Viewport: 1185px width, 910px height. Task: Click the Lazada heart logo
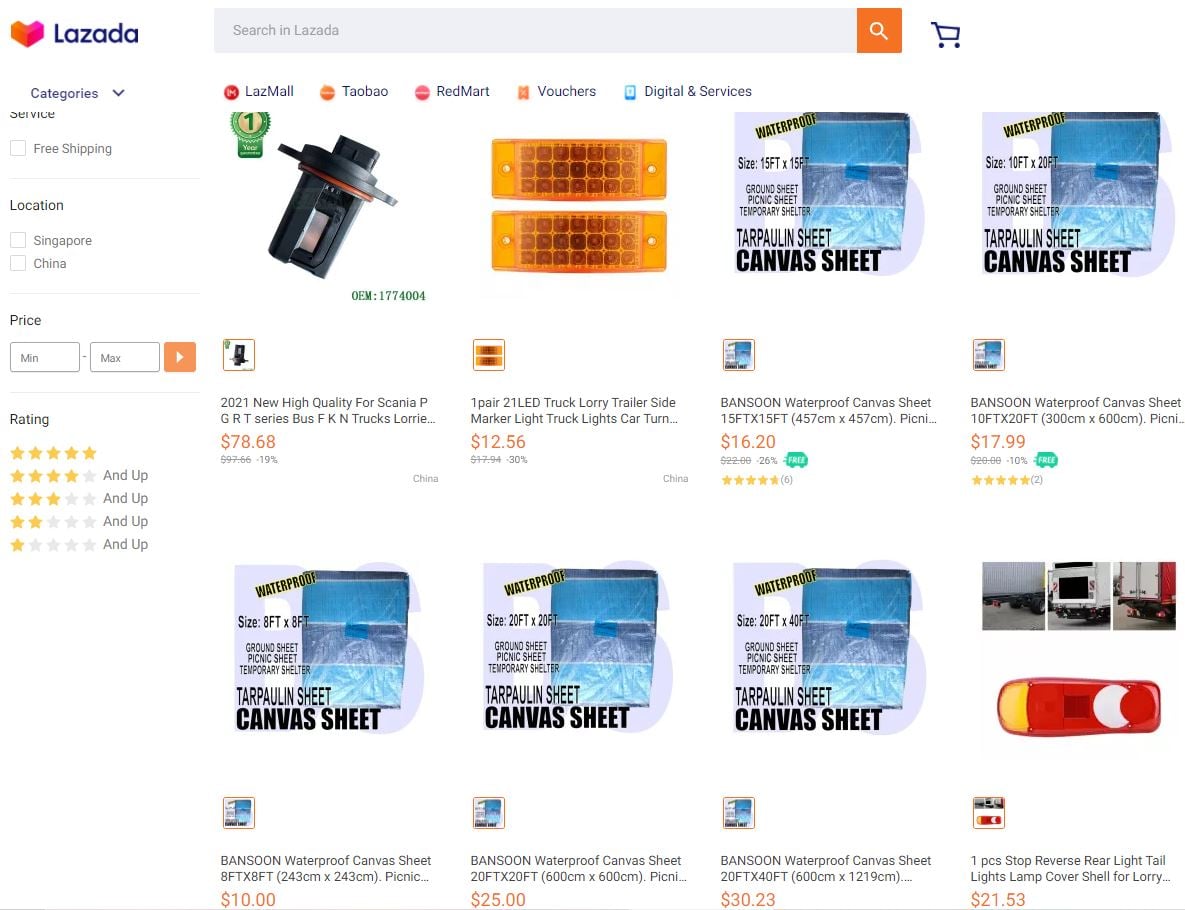point(27,33)
